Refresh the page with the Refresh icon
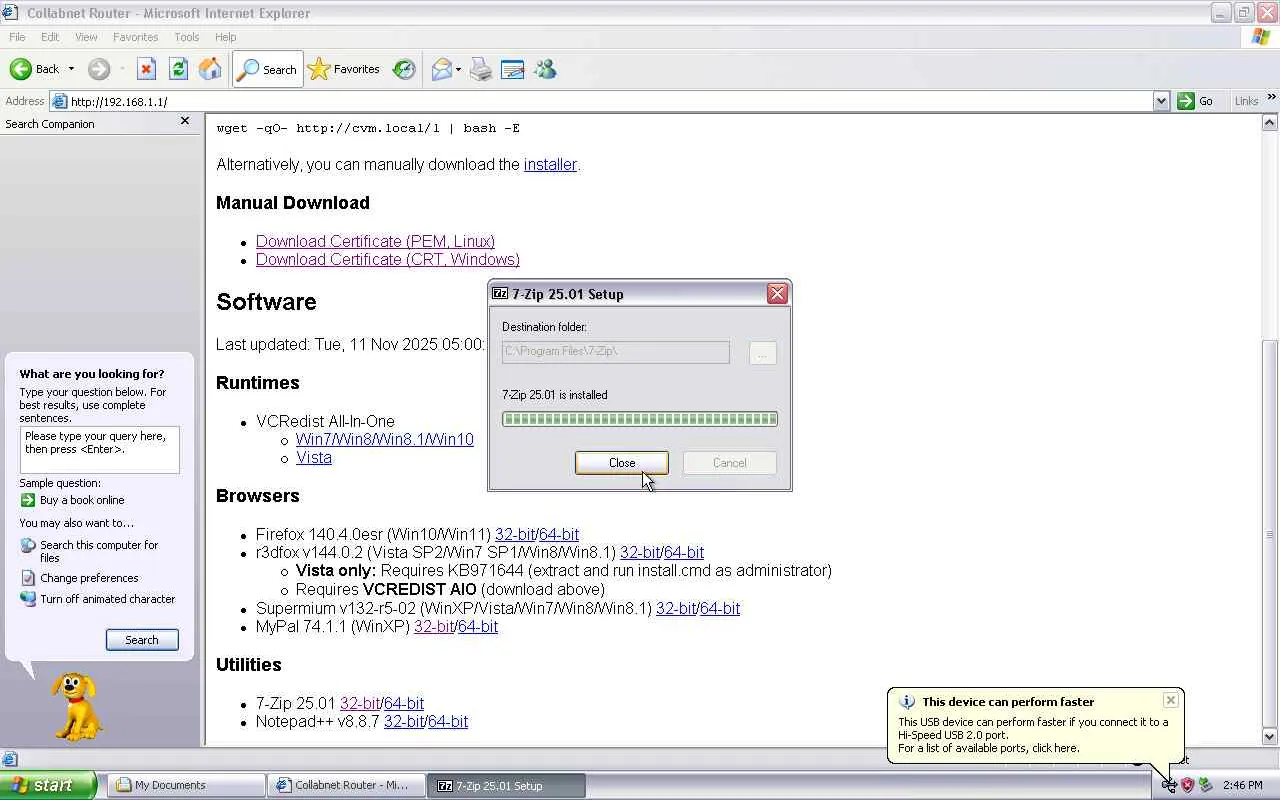The image size is (1280, 800). click(x=178, y=69)
